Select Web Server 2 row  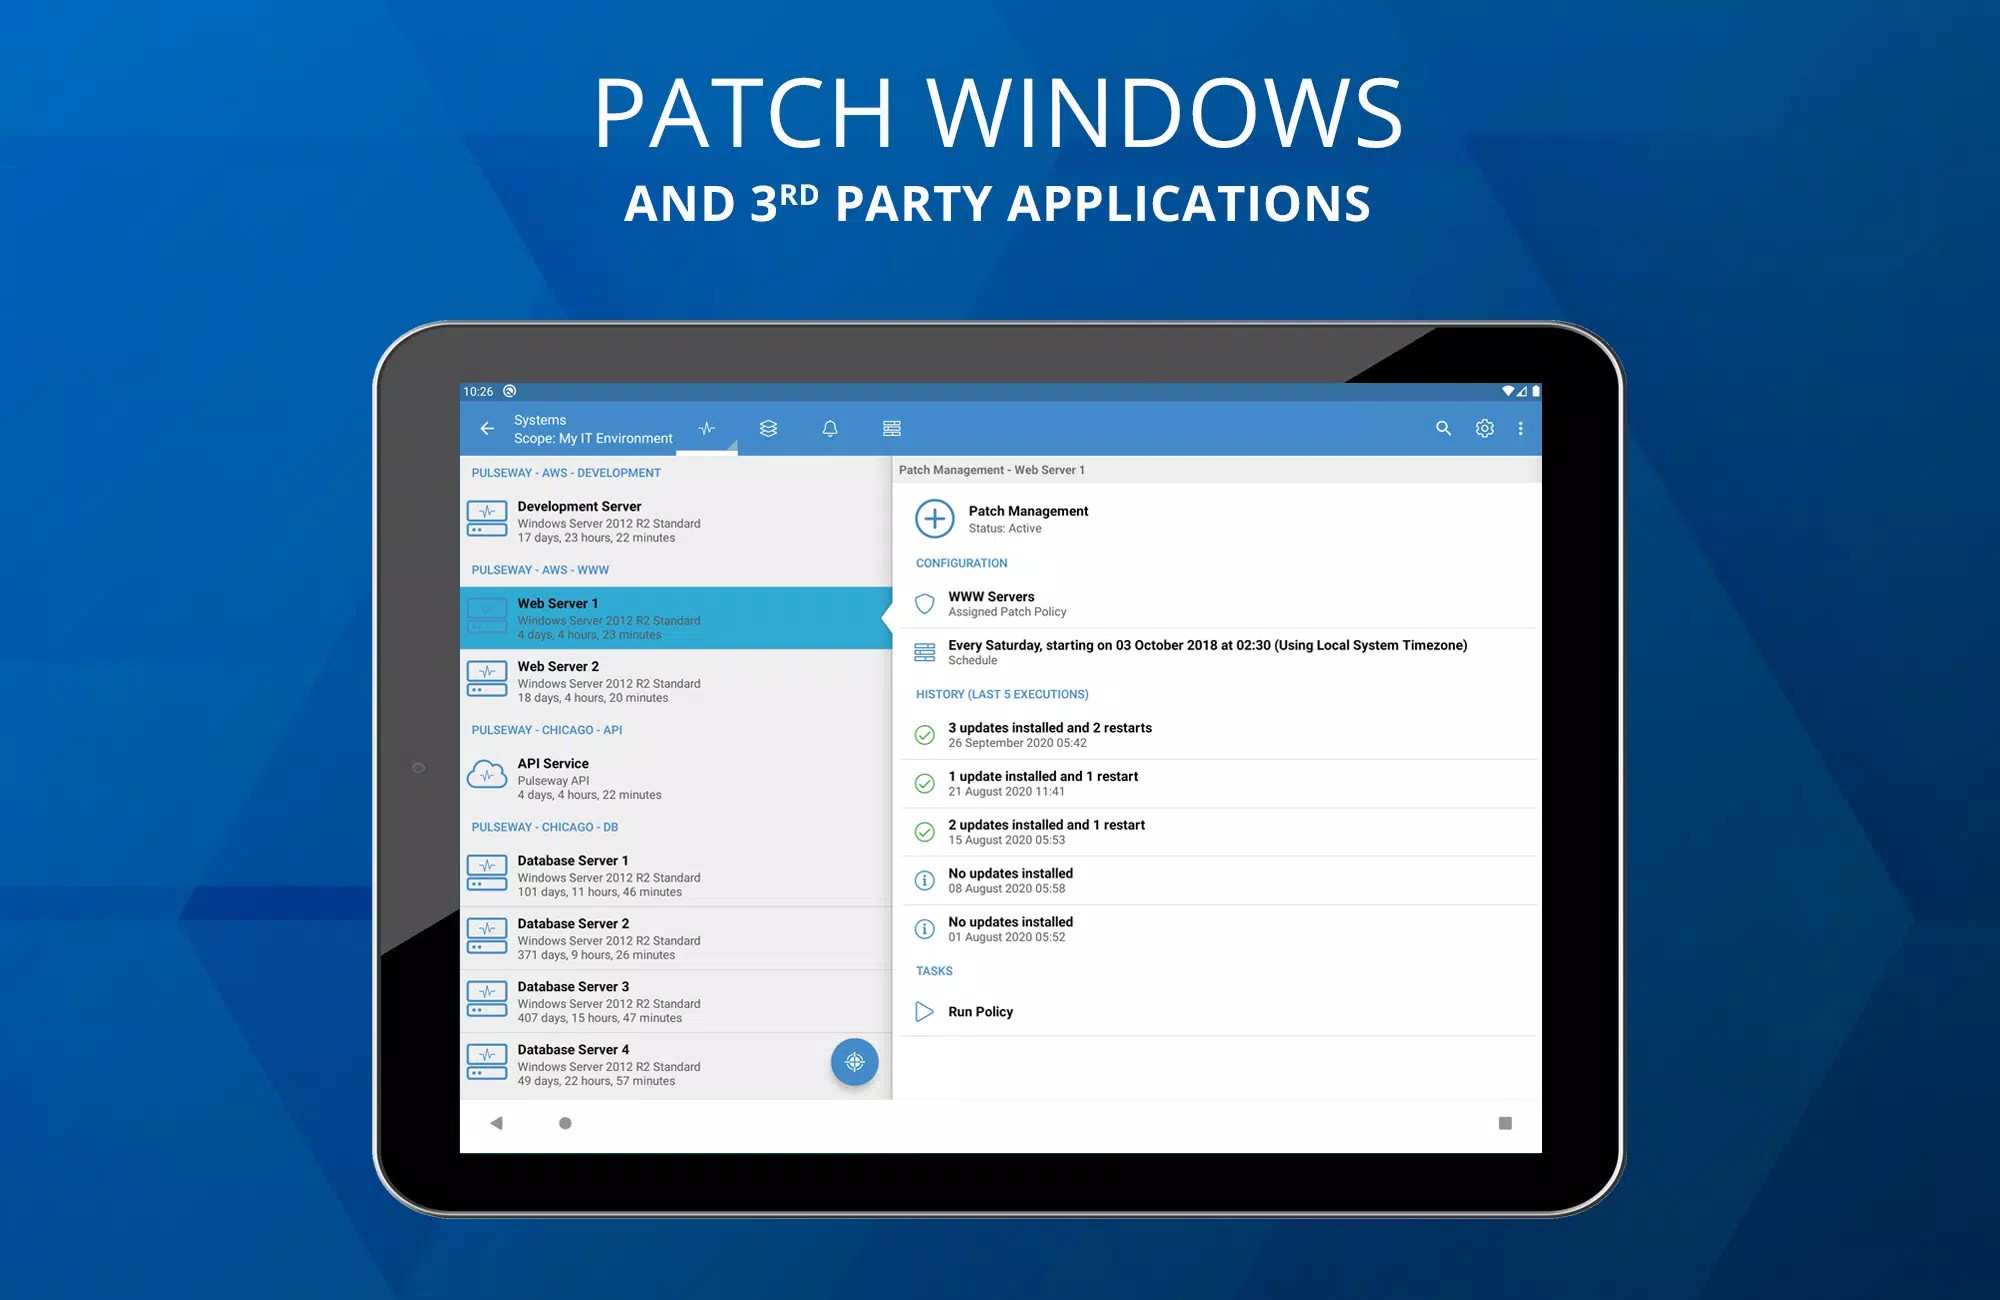676,681
